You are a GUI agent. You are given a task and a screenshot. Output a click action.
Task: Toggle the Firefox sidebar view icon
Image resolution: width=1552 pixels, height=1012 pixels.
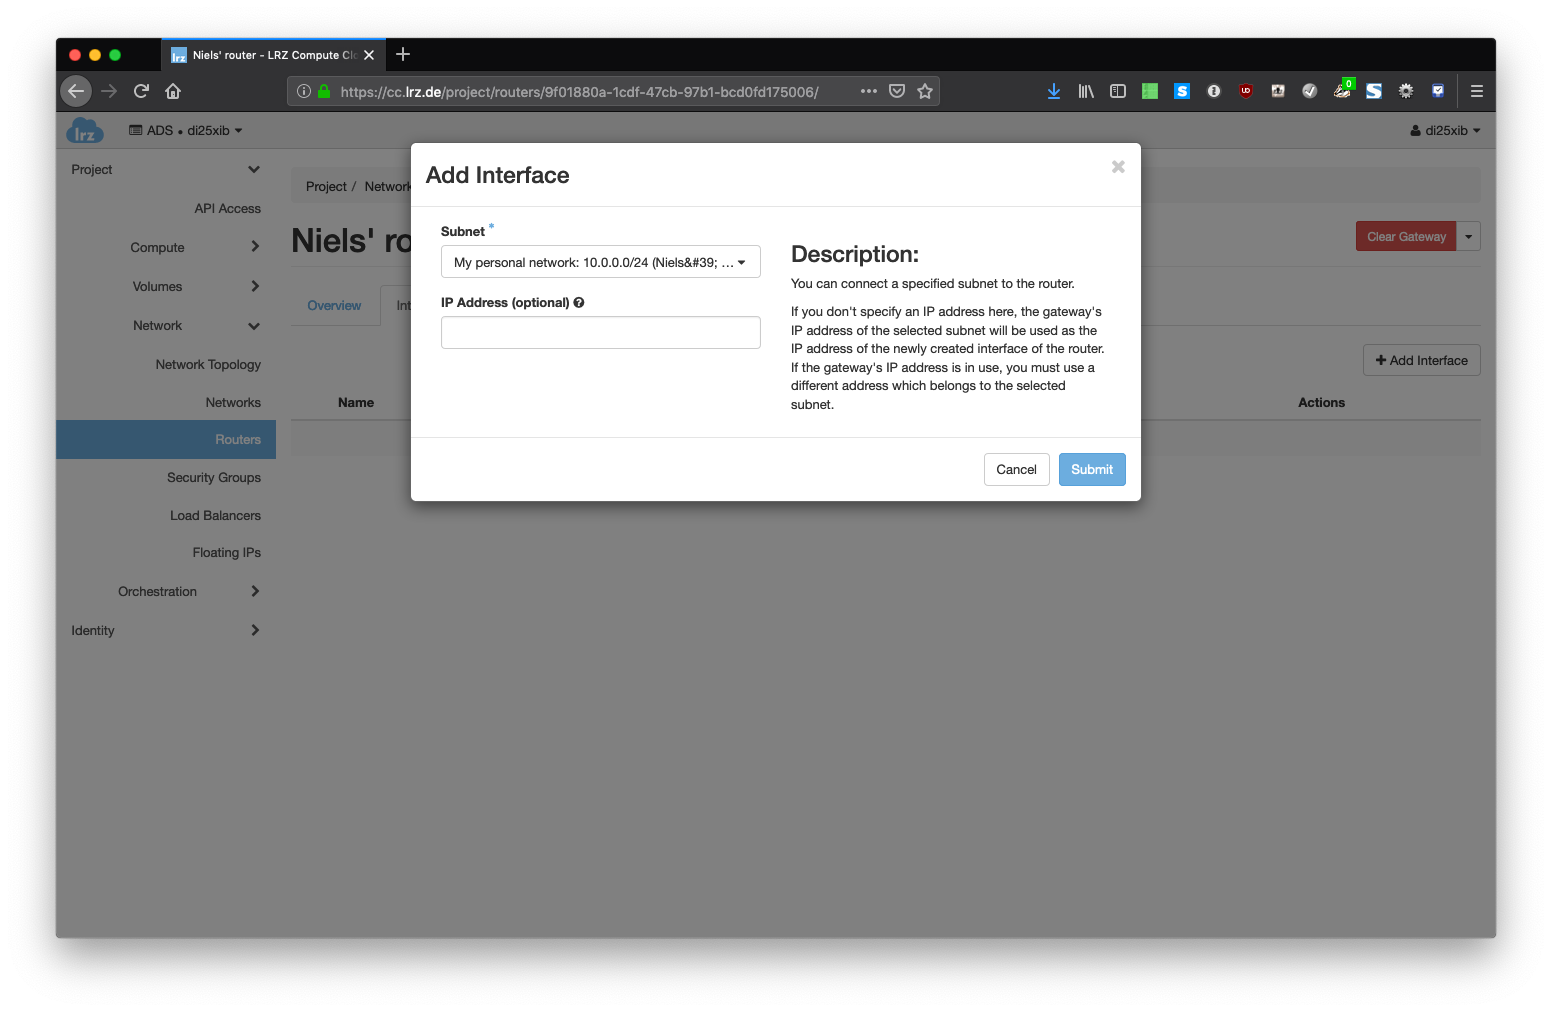(1118, 91)
